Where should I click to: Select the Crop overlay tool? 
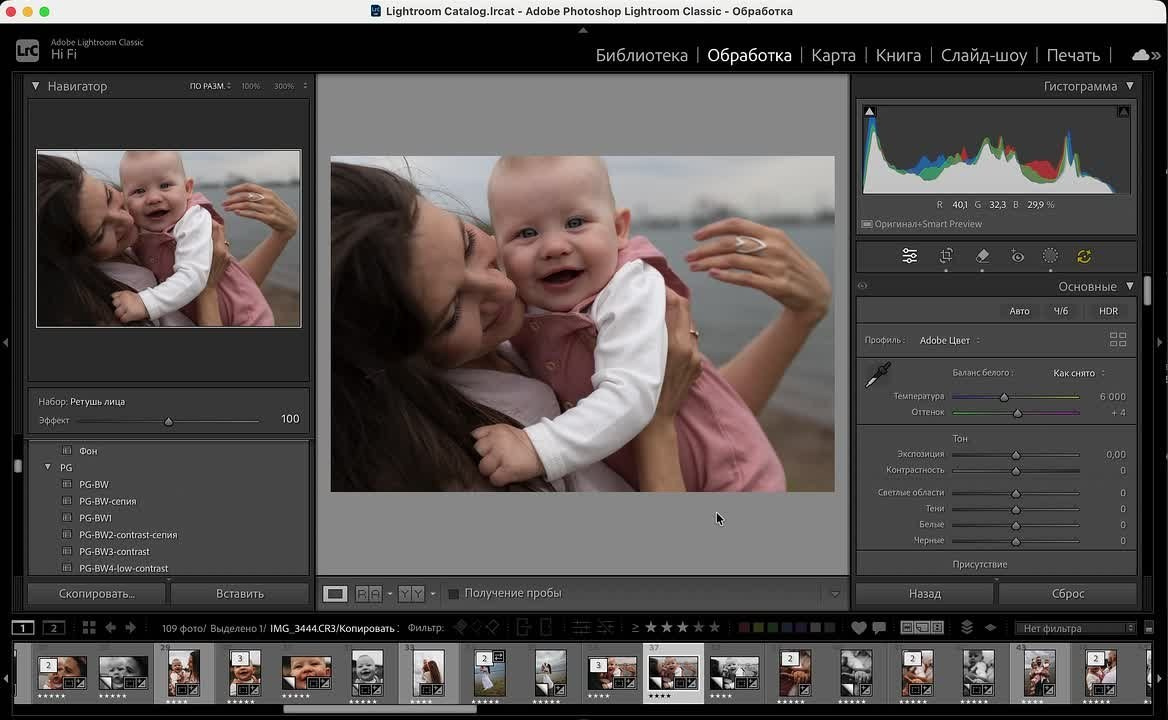point(946,257)
